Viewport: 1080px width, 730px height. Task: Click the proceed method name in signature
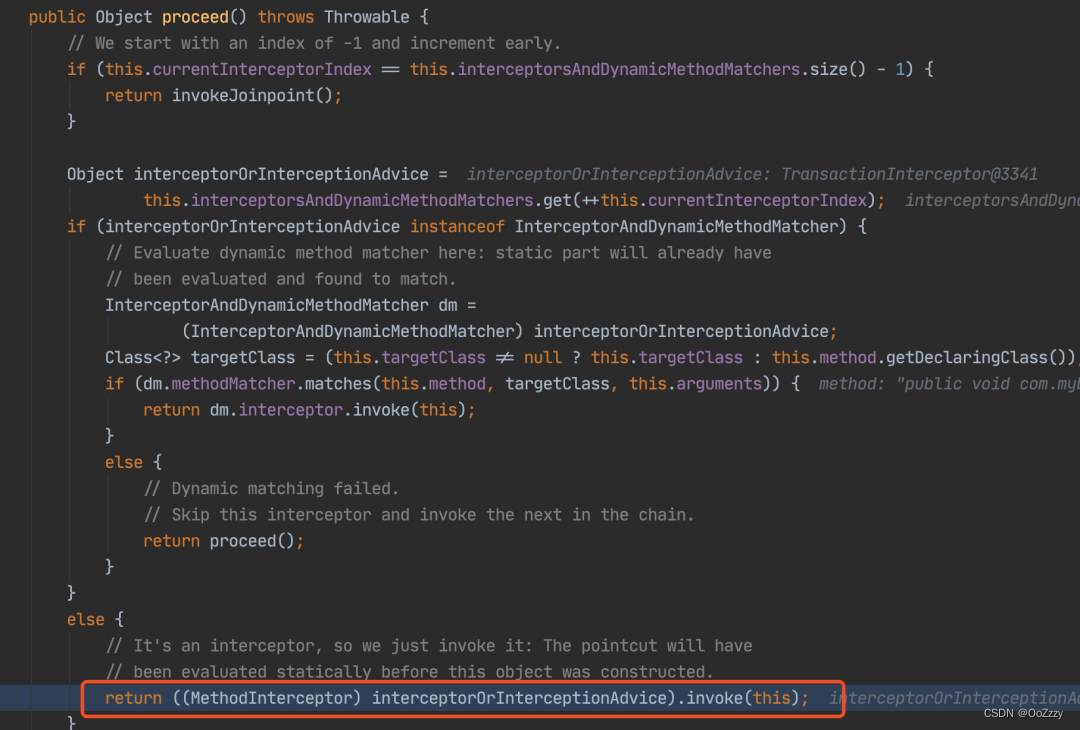point(195,17)
